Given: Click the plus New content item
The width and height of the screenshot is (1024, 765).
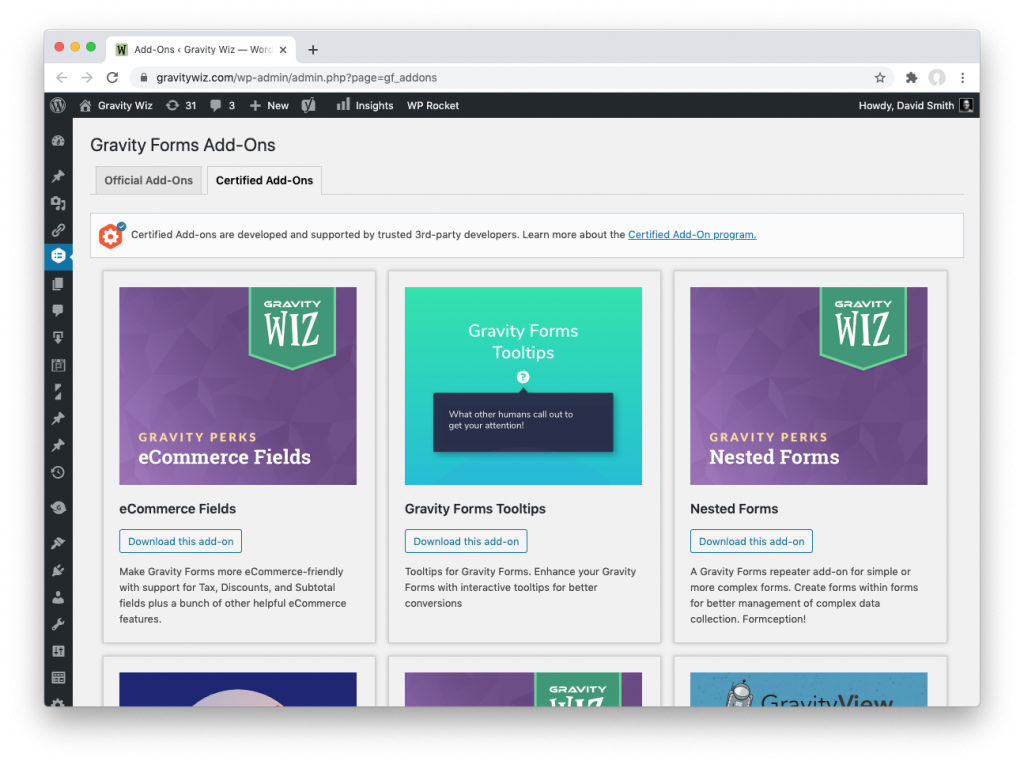Looking at the screenshot, I should pyautogui.click(x=269, y=105).
